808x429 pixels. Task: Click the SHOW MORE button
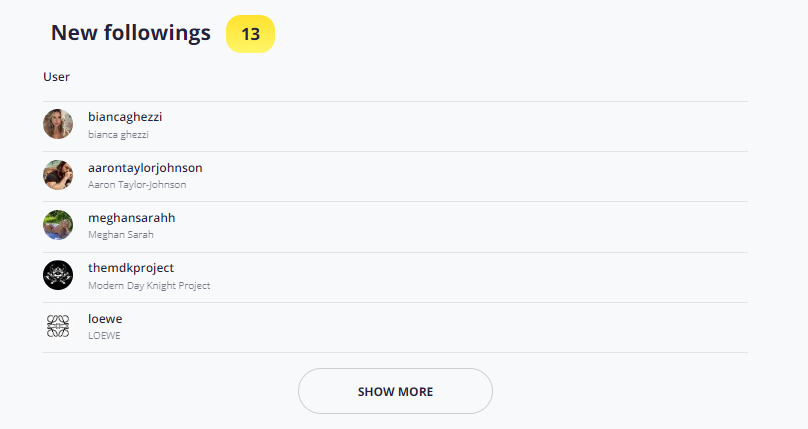pos(395,391)
